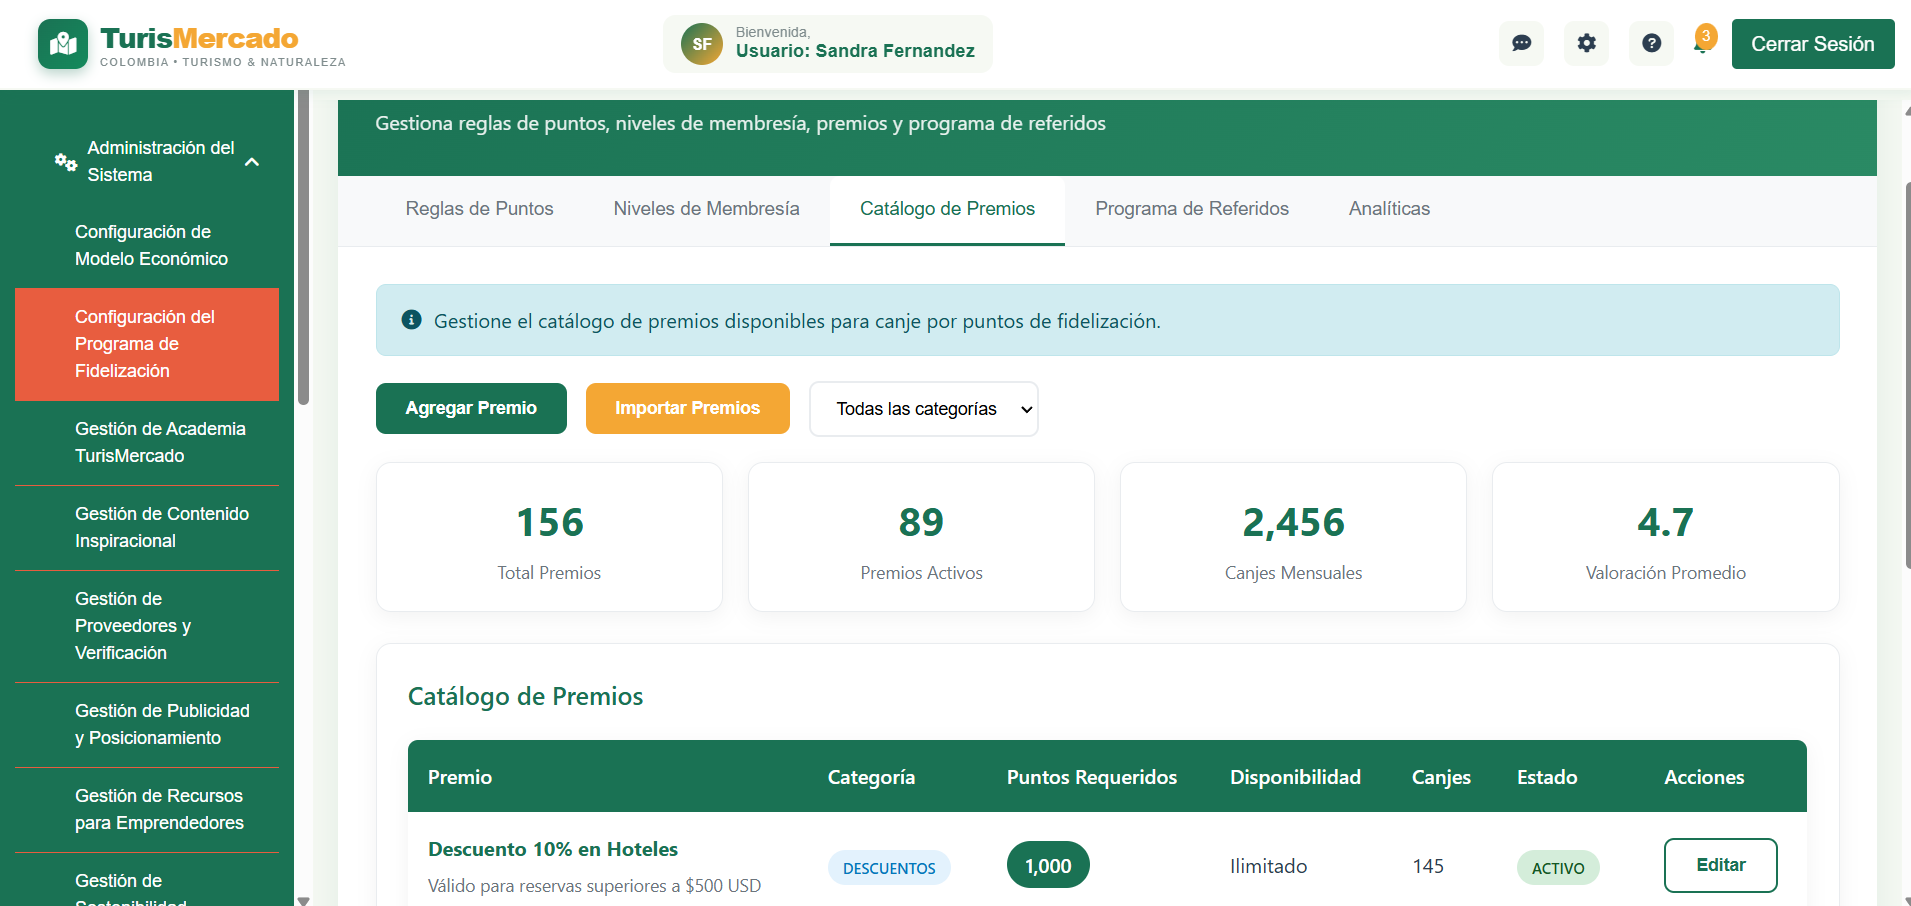
Task: Open the chat messages icon in header
Action: [x=1521, y=43]
